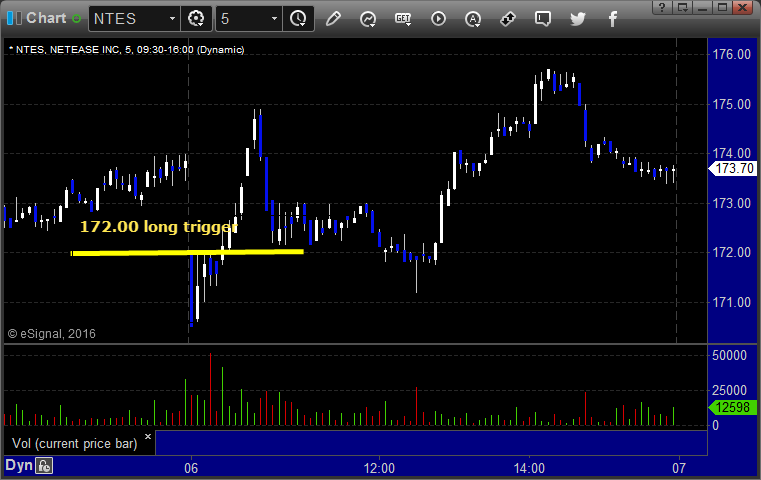The image size is (761, 480).
Task: Select the yellow 172.00 trigger line
Action: tap(187, 252)
